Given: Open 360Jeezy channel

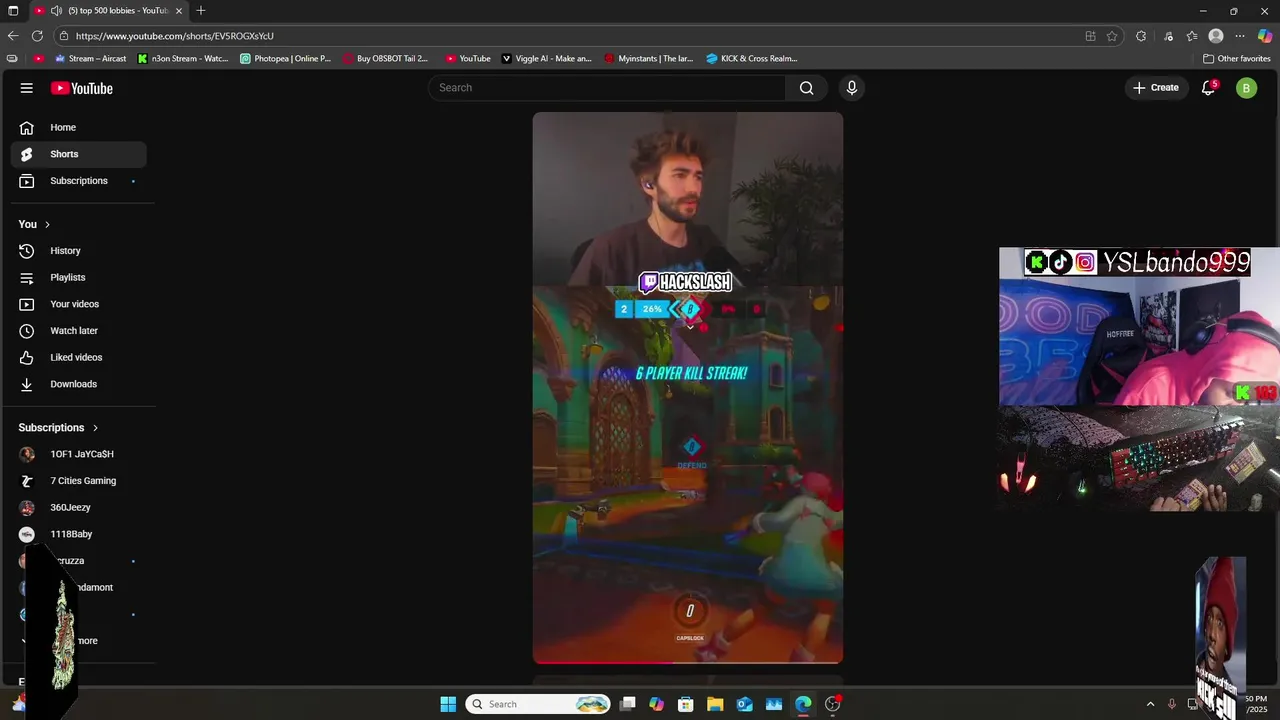Looking at the screenshot, I should pyautogui.click(x=78, y=507).
